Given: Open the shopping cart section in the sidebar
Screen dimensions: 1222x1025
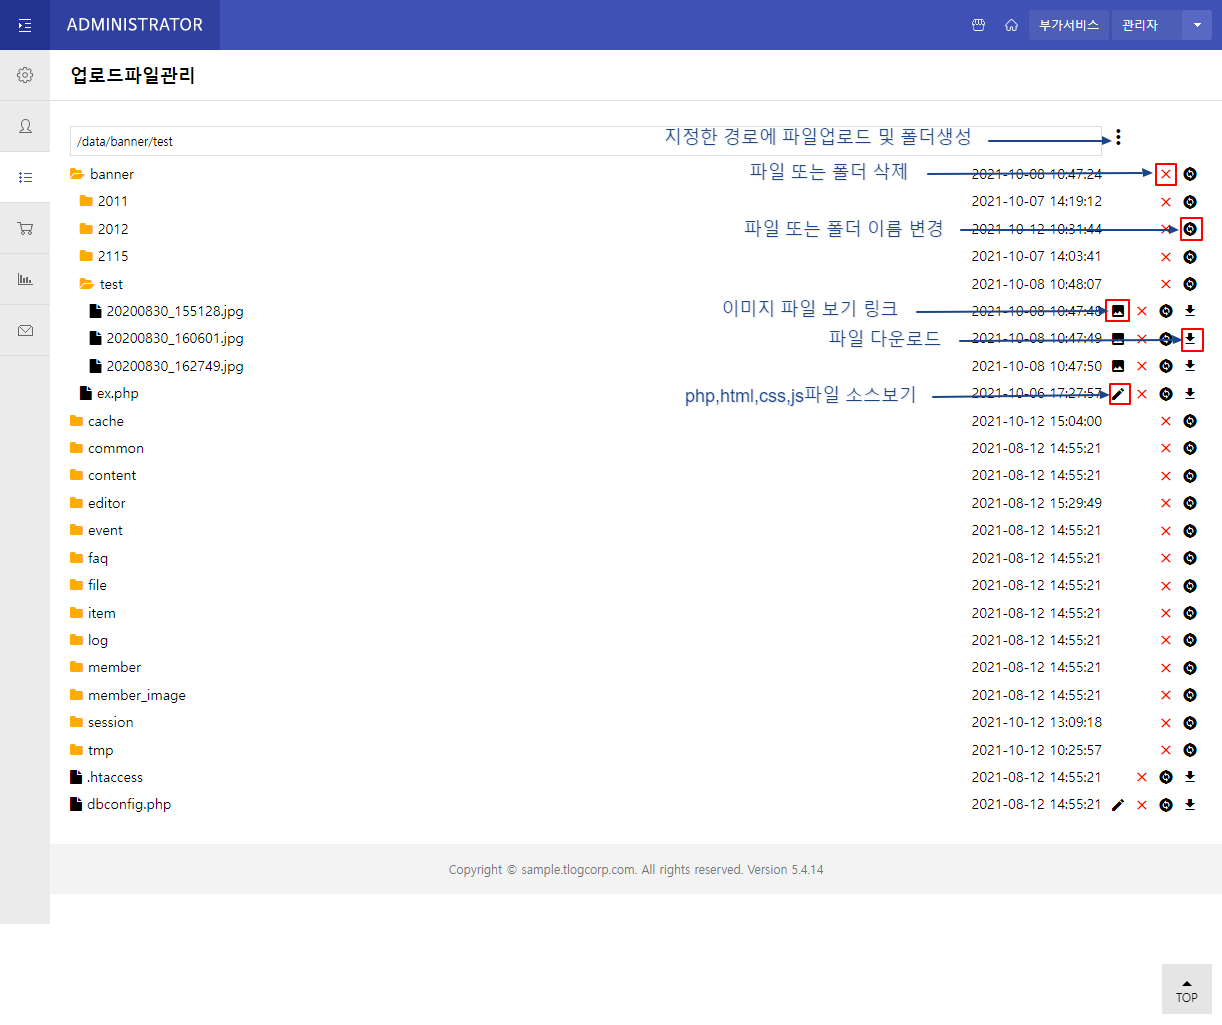Looking at the screenshot, I should (25, 227).
